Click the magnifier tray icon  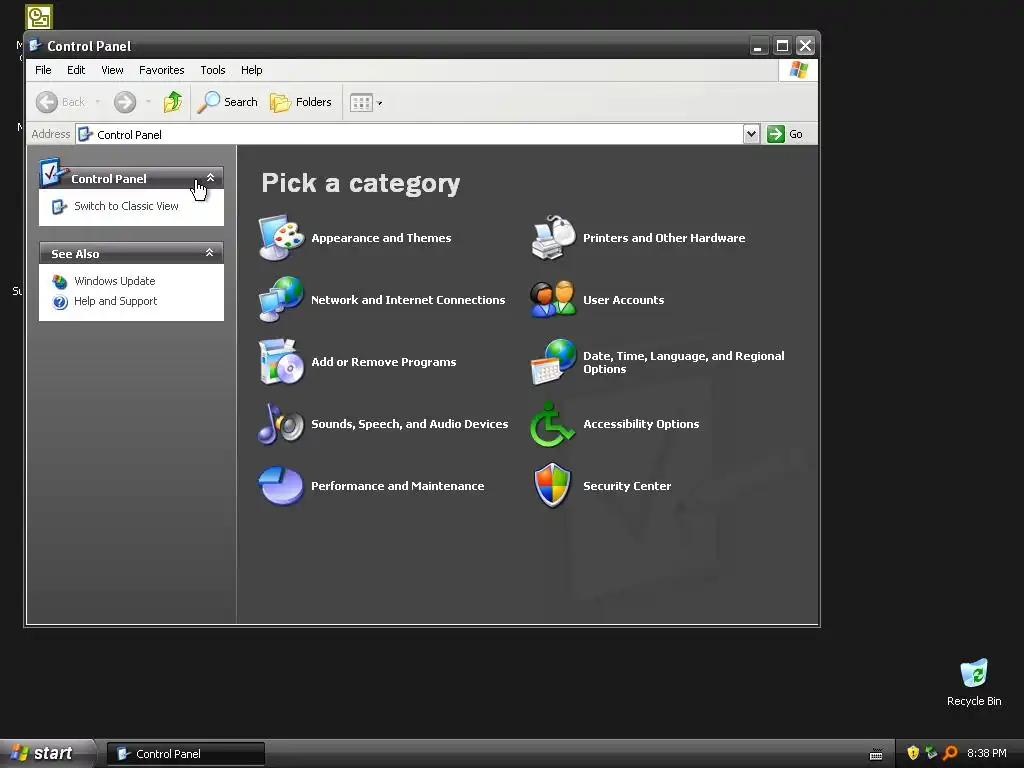[950, 753]
